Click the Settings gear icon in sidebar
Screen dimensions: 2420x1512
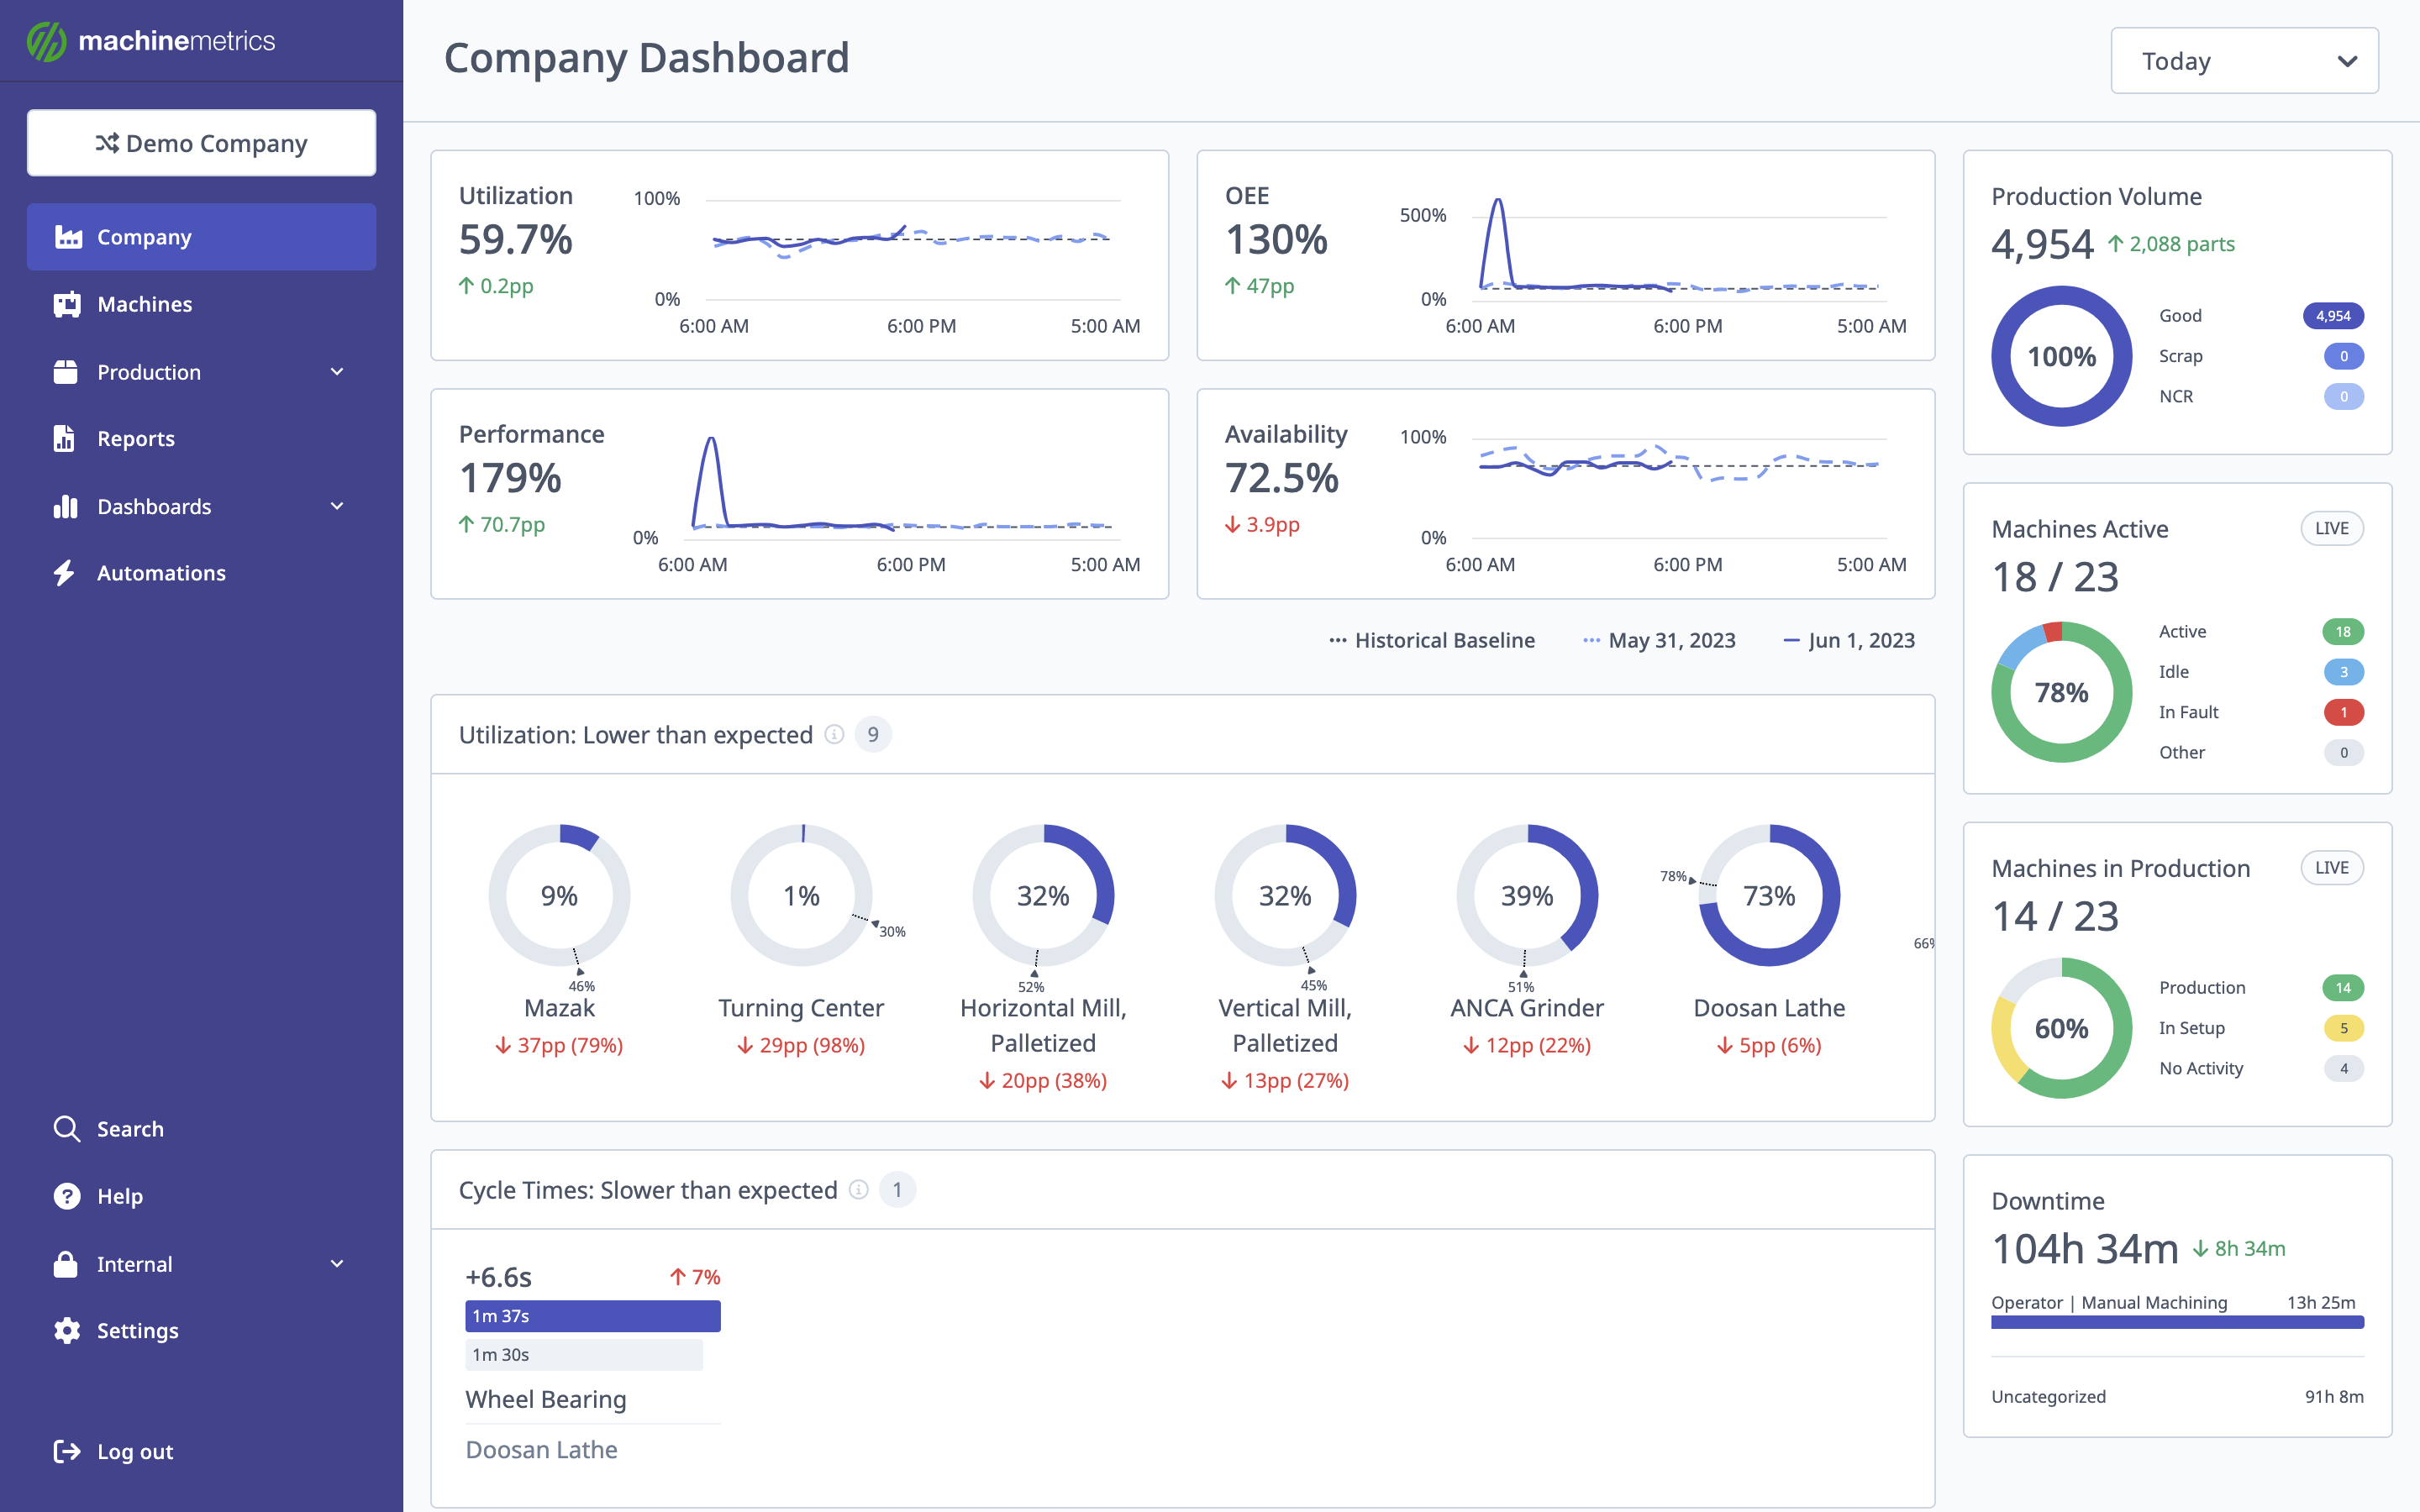[x=66, y=1330]
